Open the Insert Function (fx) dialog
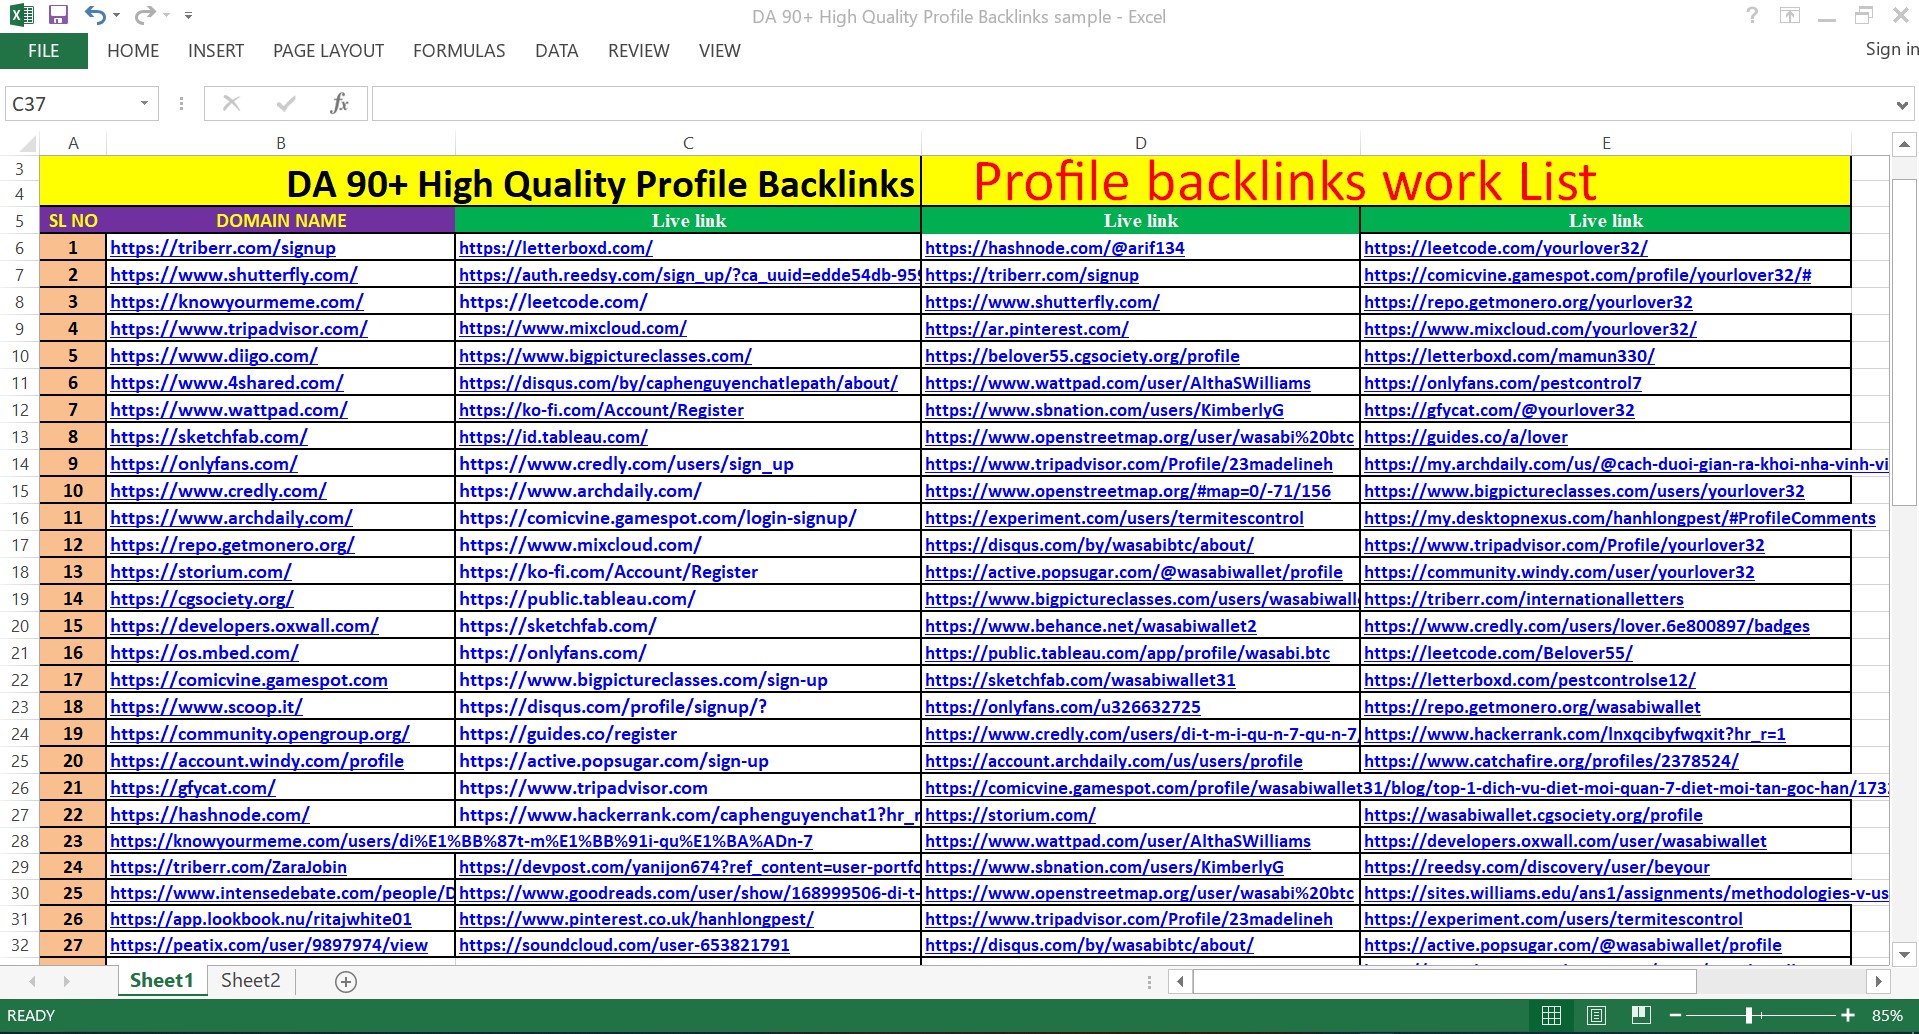 pos(340,103)
